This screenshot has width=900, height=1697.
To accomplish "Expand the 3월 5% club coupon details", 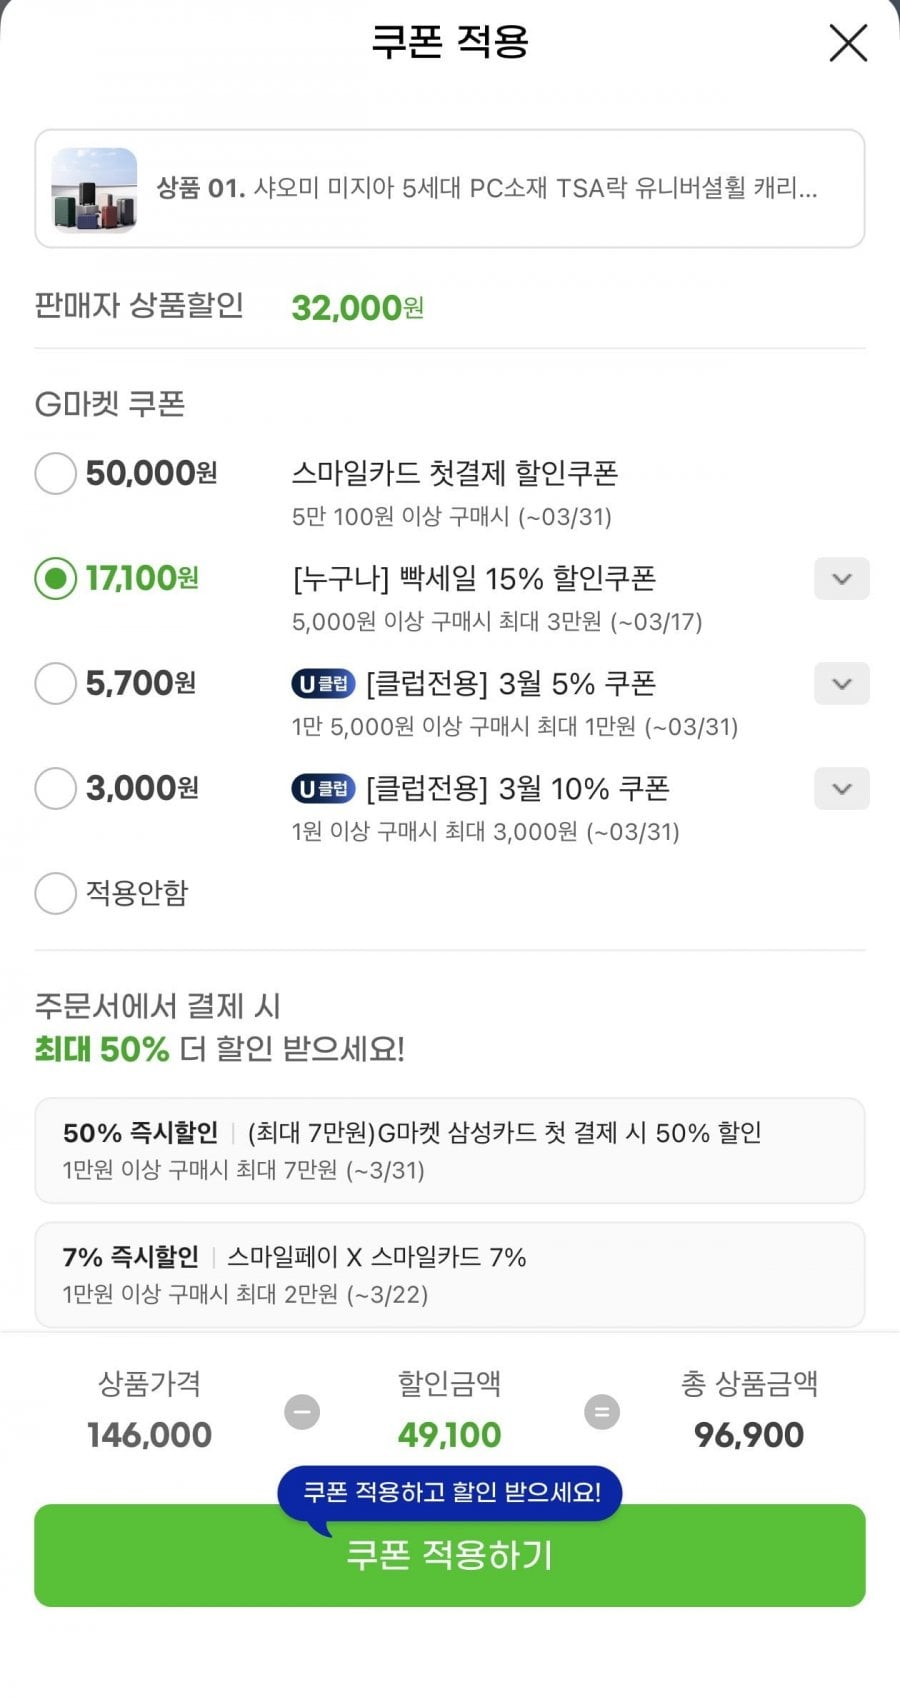I will (841, 684).
